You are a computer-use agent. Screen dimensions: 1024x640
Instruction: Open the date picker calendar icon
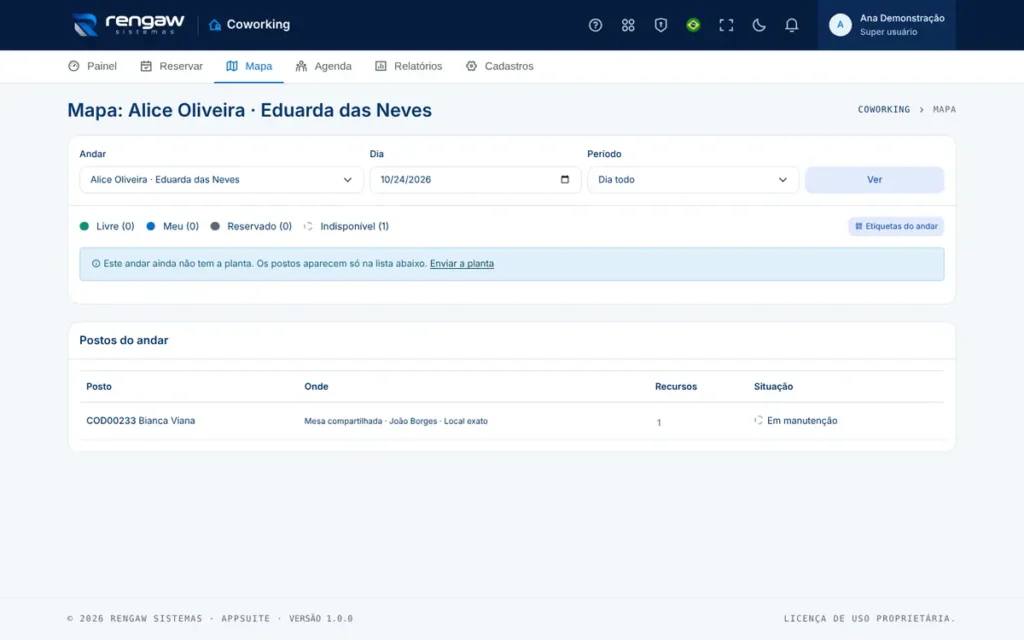click(565, 180)
